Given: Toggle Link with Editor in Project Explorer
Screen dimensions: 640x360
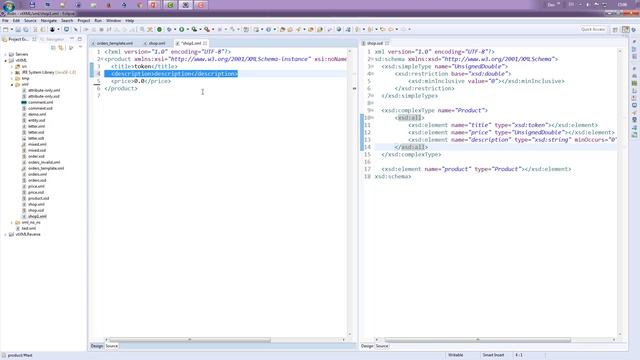Looking at the screenshot, I should pos(61,48).
